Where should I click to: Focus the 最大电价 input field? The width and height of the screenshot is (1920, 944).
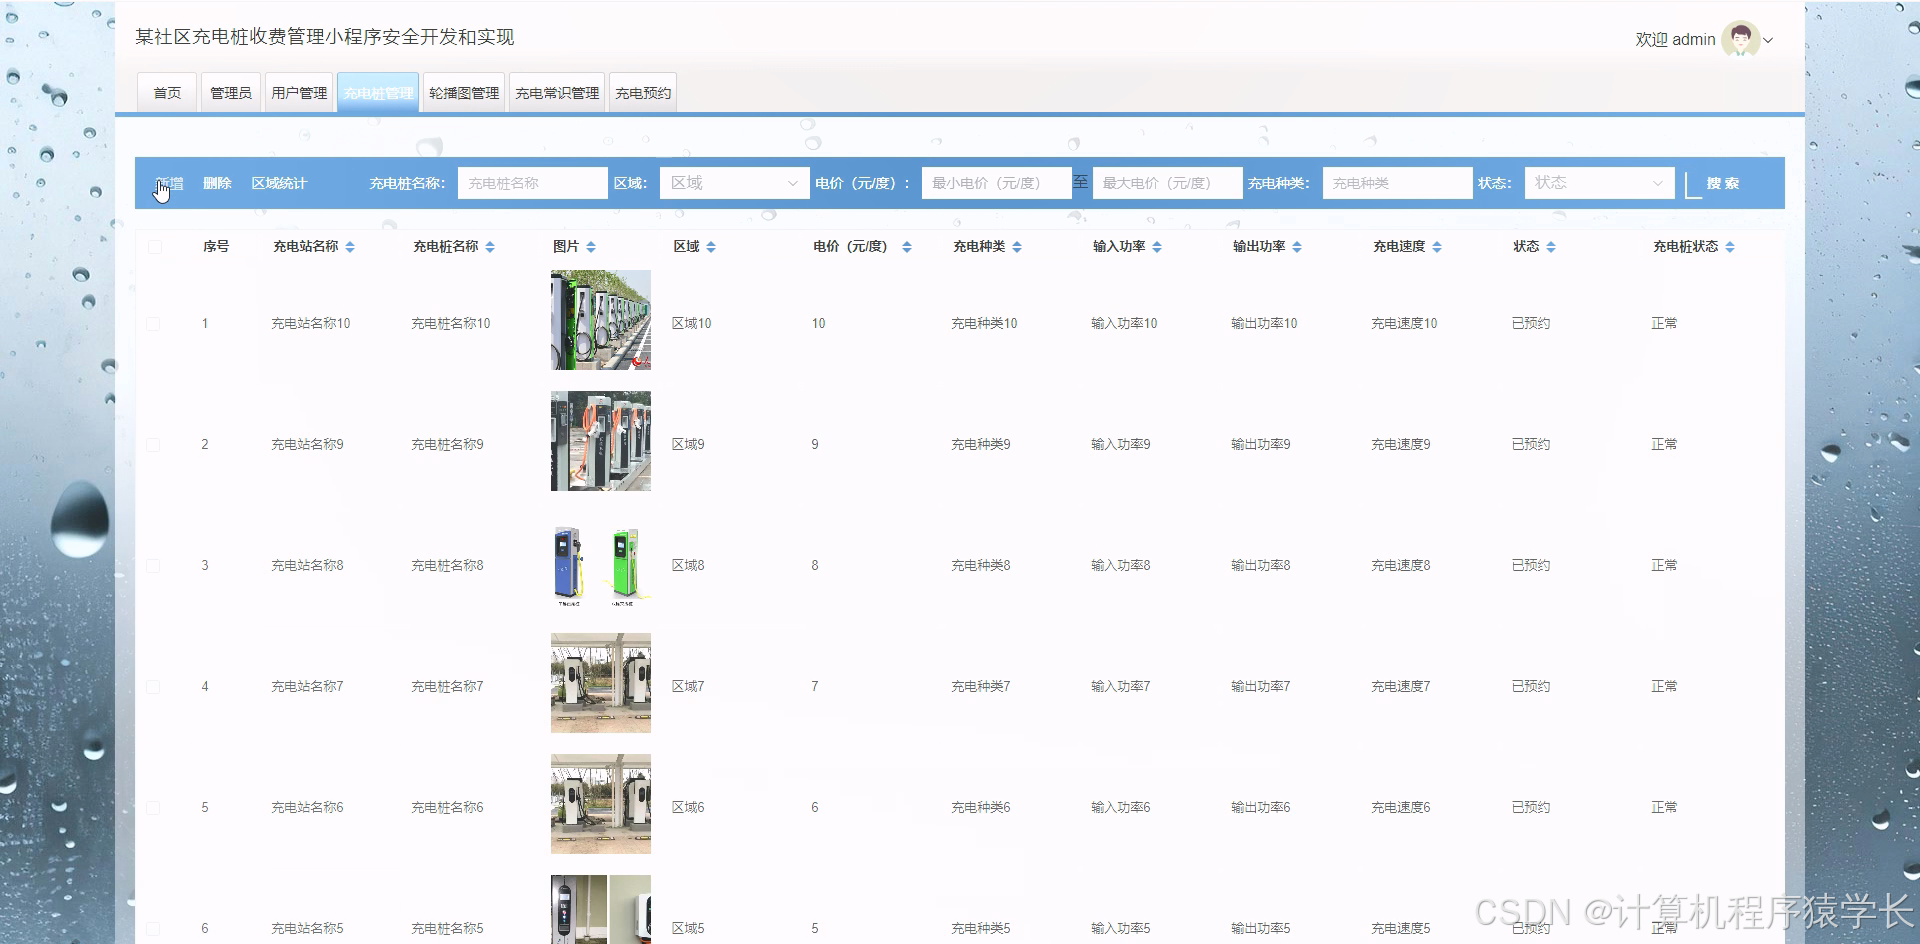(1168, 183)
